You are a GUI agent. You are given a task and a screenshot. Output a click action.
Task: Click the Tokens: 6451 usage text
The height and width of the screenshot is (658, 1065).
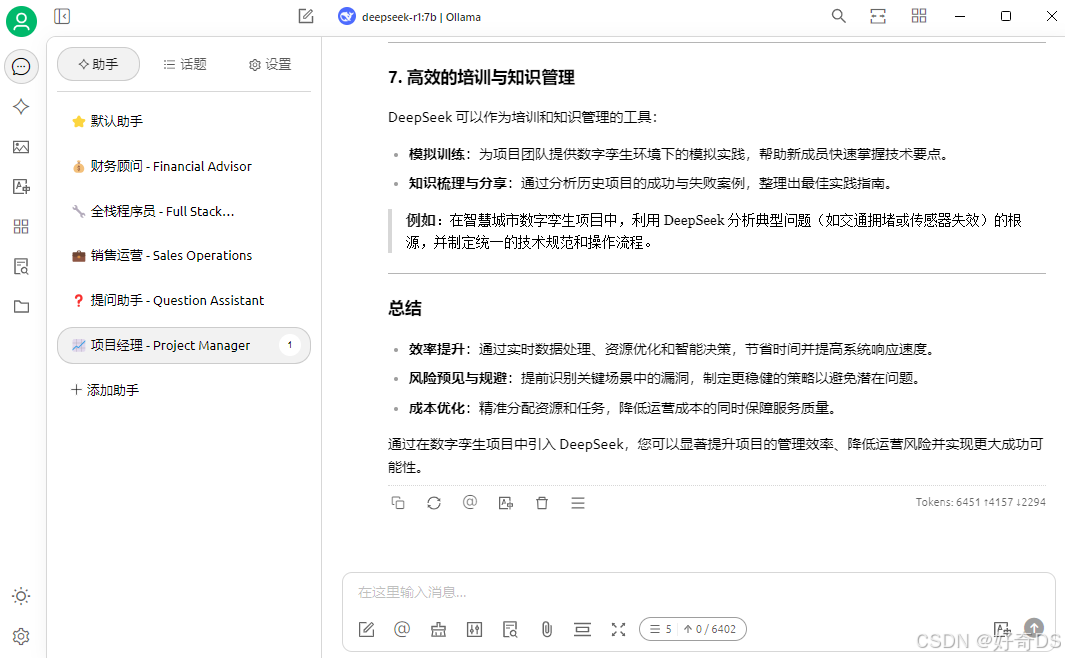tap(980, 502)
